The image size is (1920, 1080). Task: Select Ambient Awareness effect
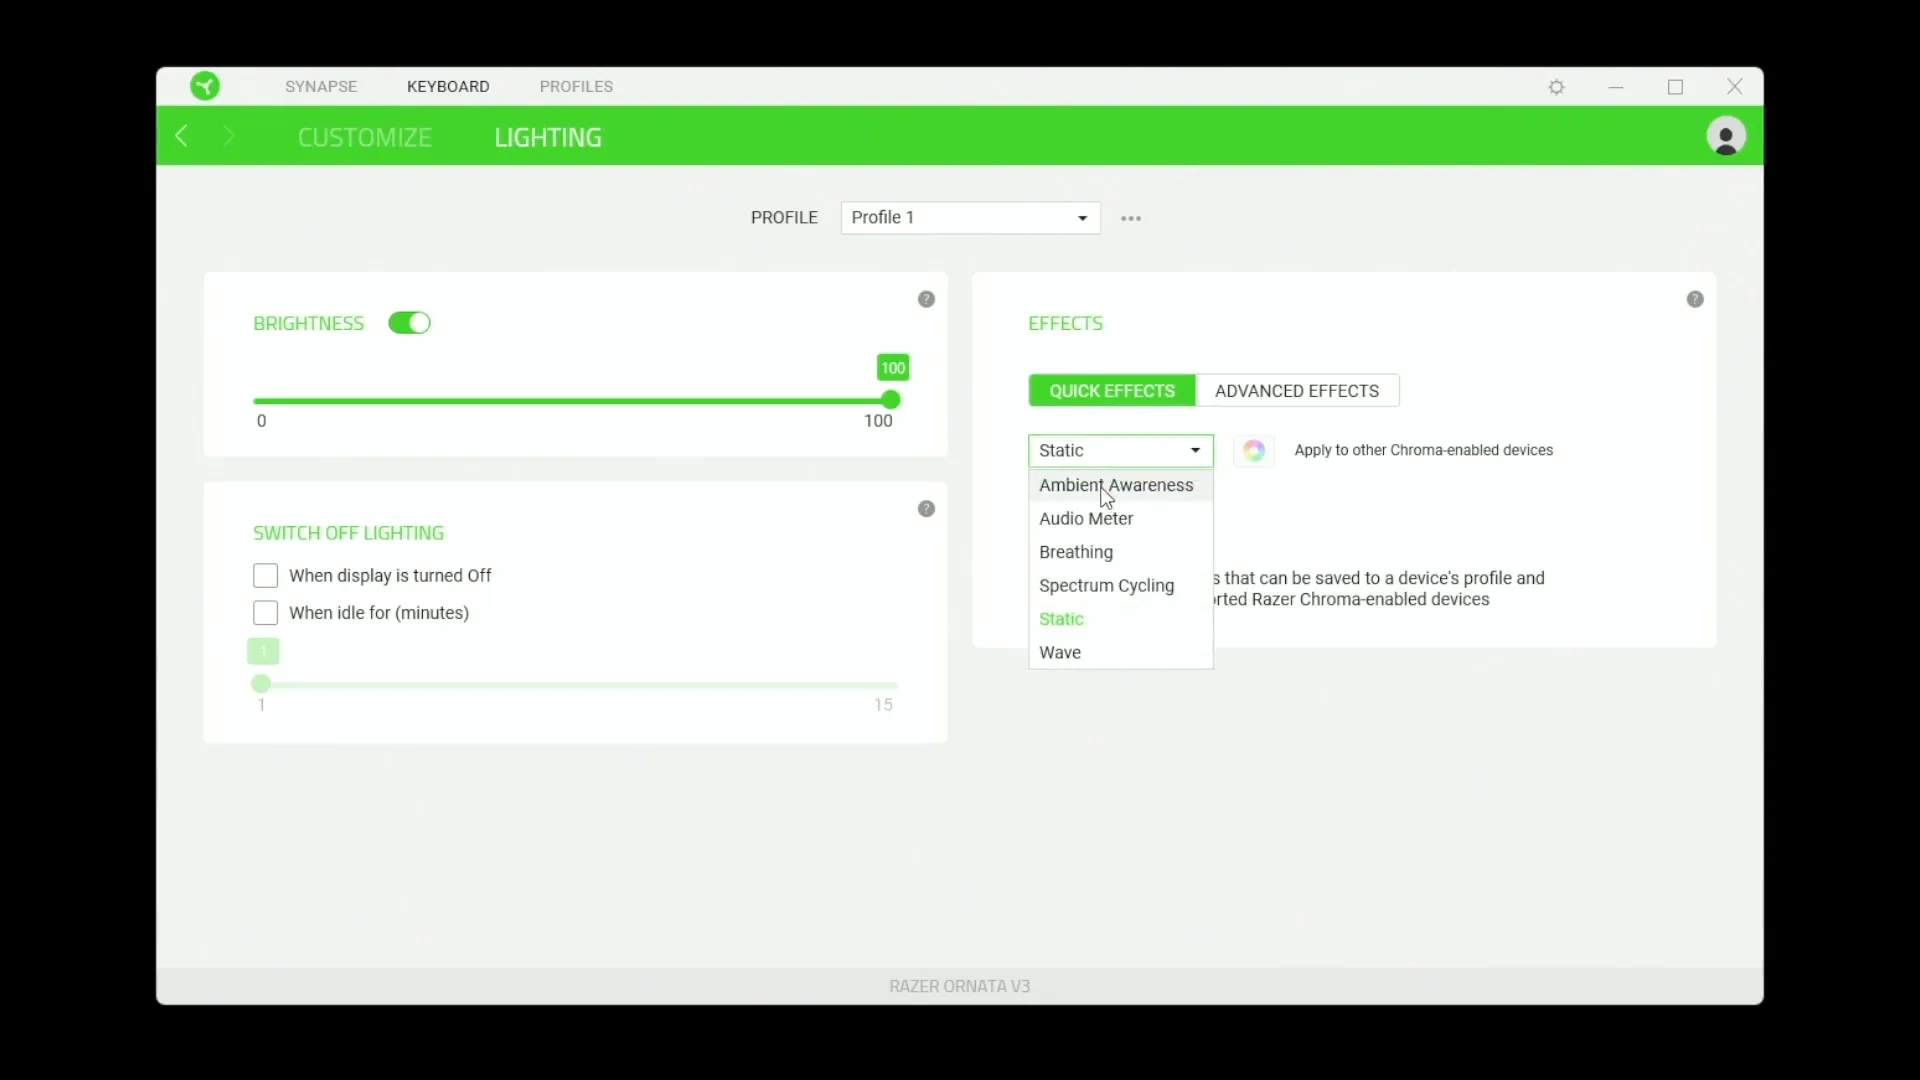1121,485
